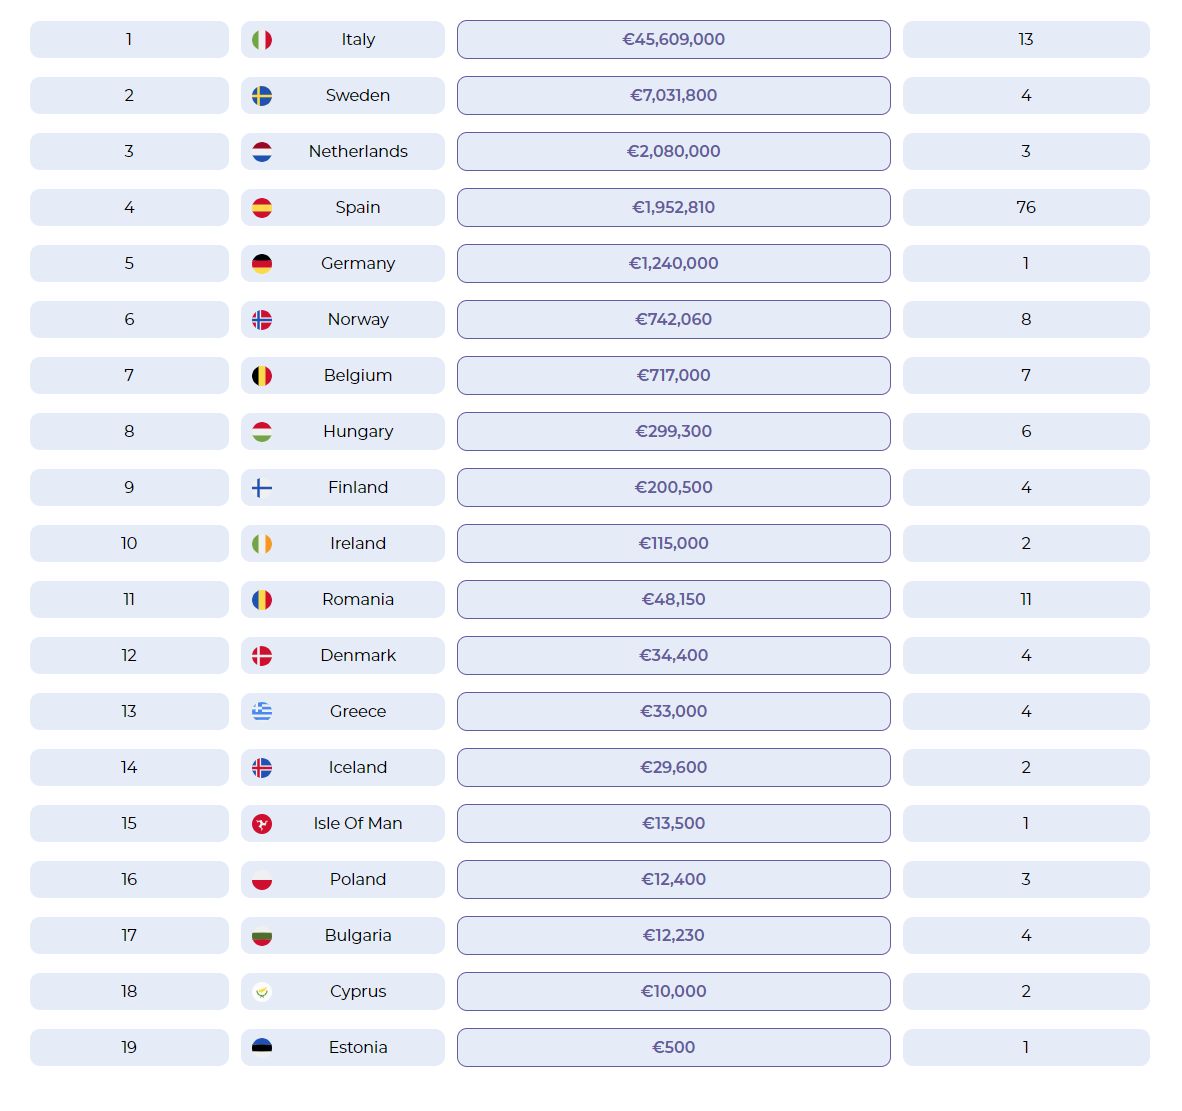Screen dimensions: 1182x1111
Task: Select the Belgium flag icon
Action: click(x=262, y=376)
